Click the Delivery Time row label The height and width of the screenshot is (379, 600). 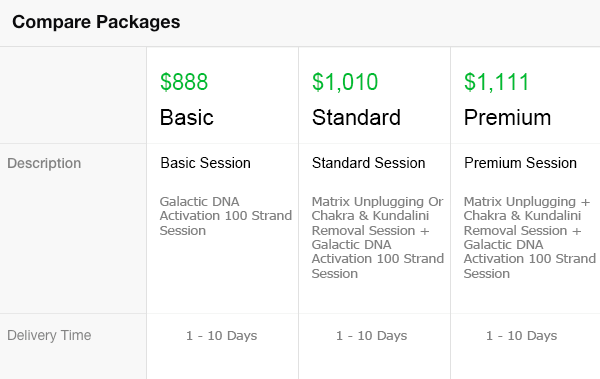coord(49,335)
